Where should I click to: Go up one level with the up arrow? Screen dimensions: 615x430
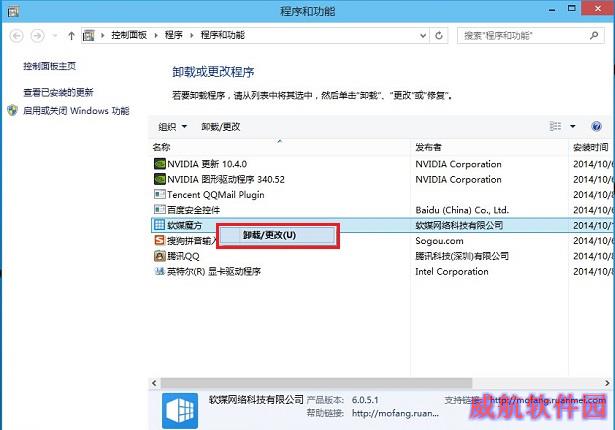pos(71,36)
